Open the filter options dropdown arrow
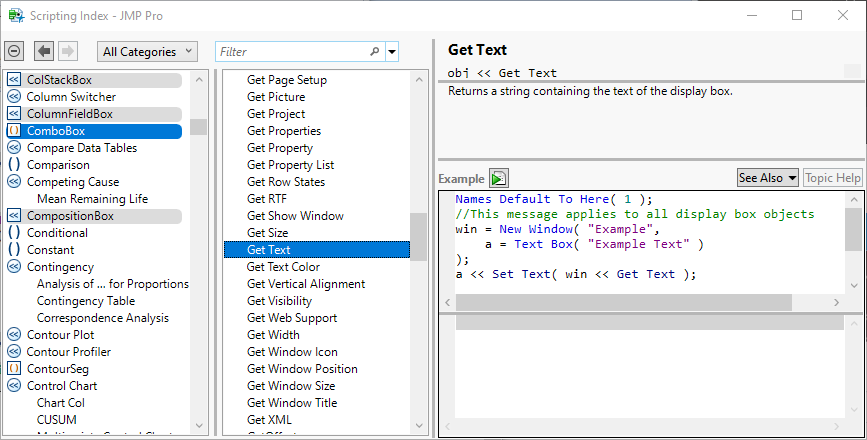The width and height of the screenshot is (867, 440). 392,51
